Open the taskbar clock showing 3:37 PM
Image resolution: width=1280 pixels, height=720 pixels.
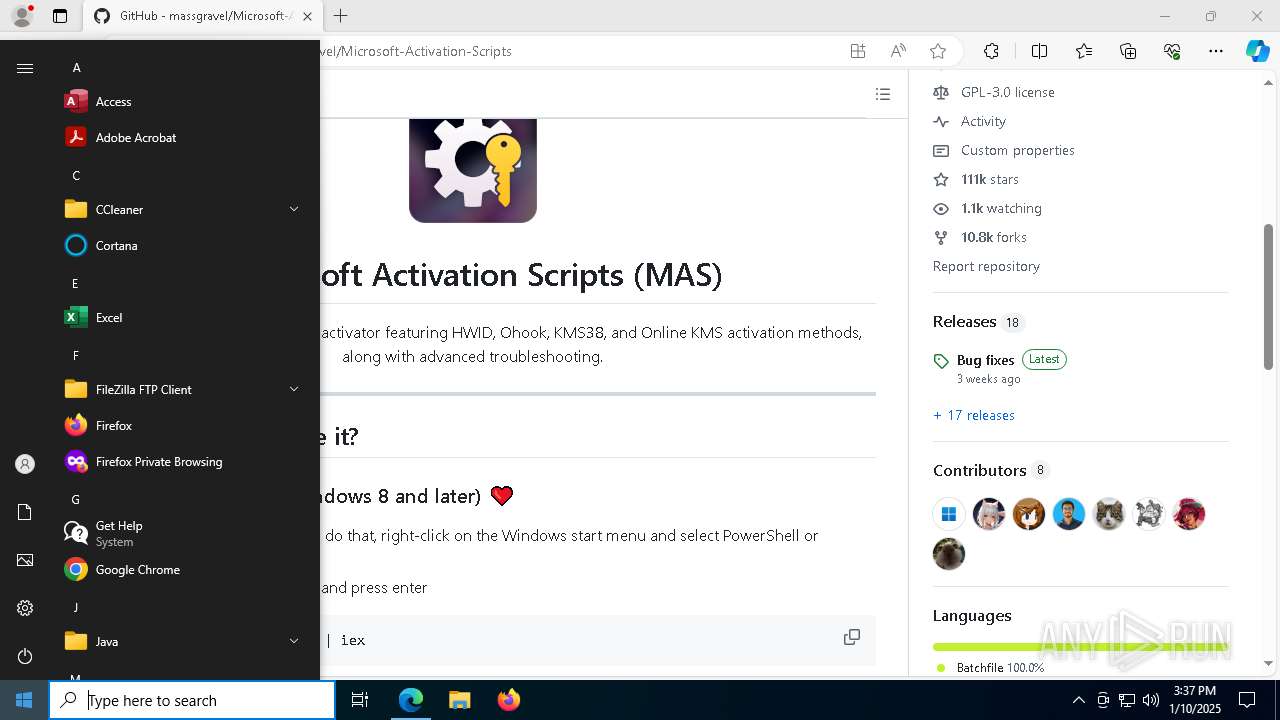1194,700
